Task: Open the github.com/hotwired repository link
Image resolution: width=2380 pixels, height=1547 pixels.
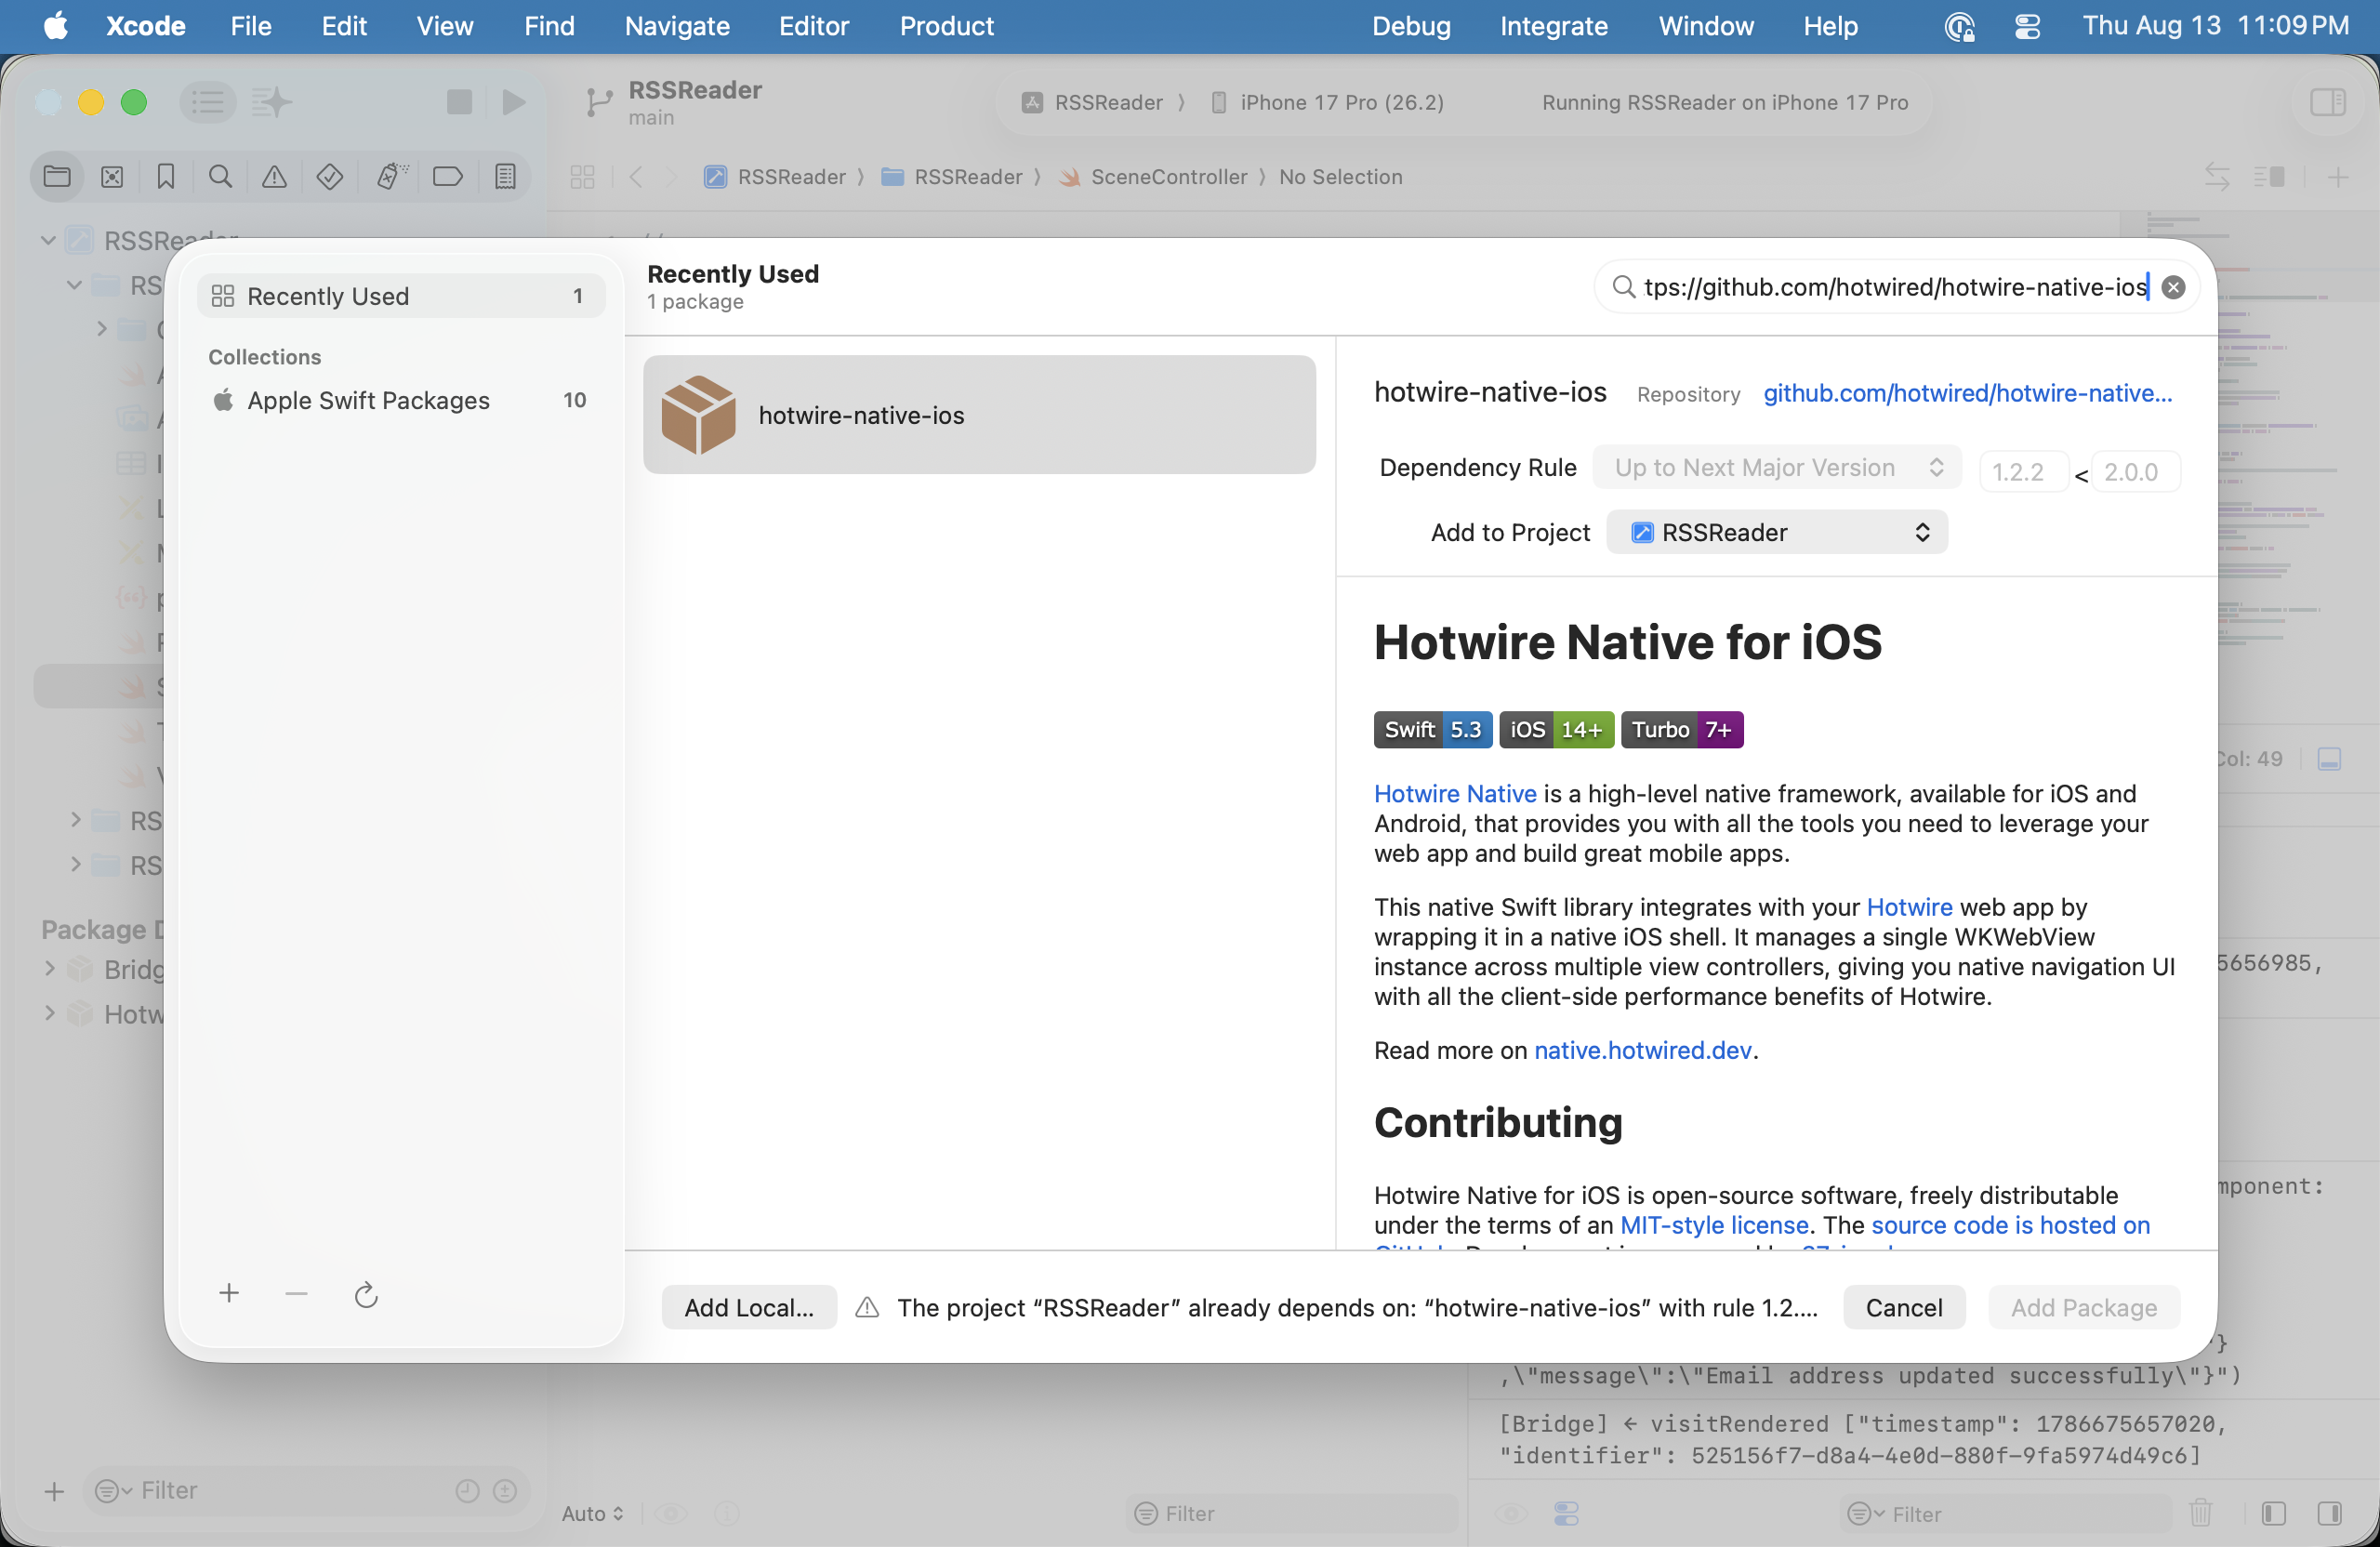Action: [x=1968, y=393]
